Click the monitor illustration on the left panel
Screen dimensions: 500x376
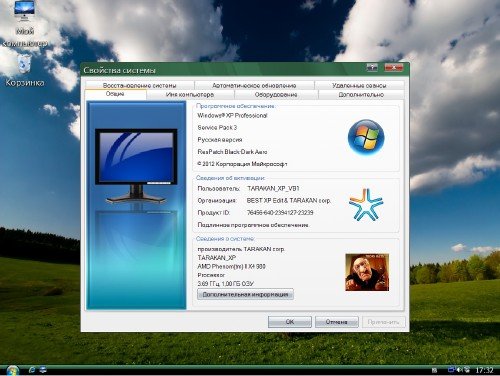(x=136, y=166)
